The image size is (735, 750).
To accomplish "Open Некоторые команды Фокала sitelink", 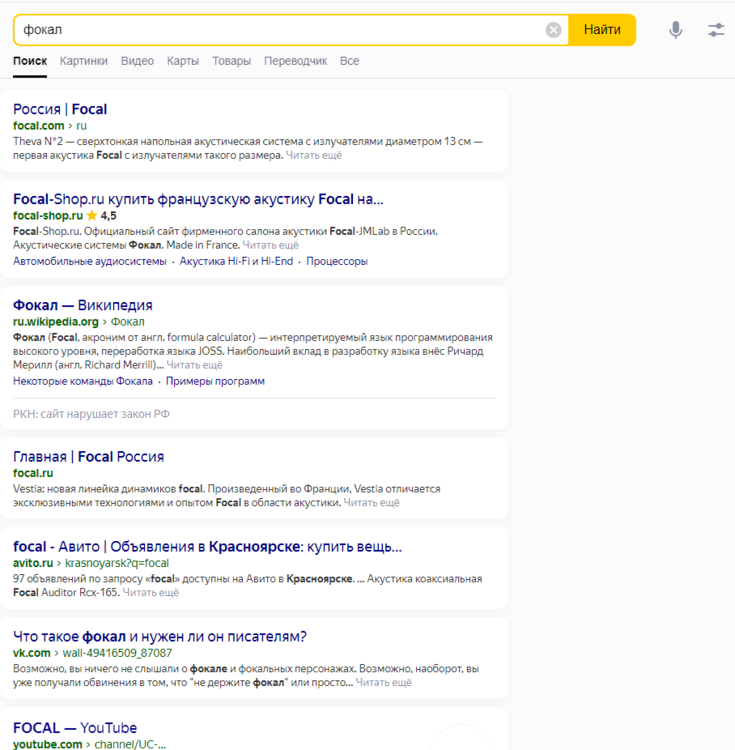I will [x=83, y=382].
